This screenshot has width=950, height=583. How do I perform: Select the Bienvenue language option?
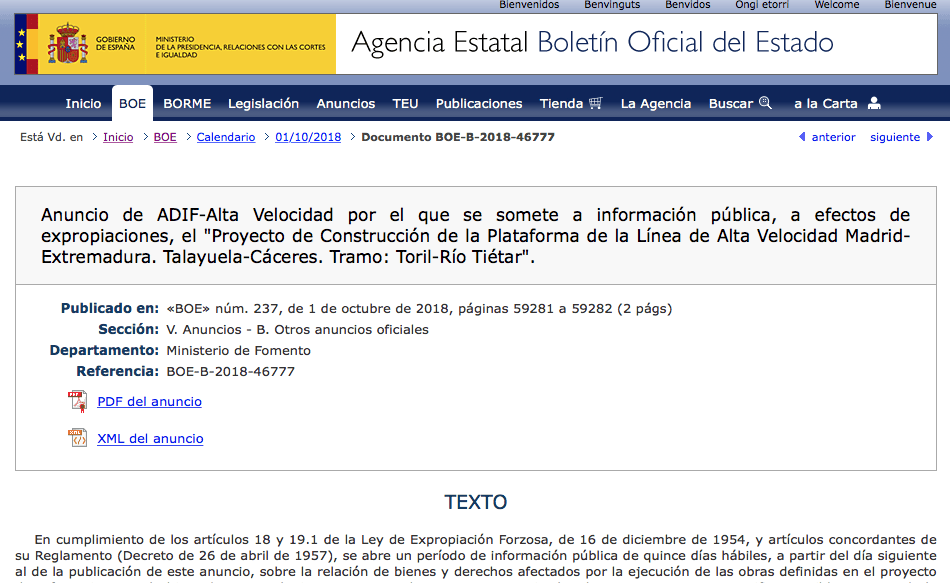tap(910, 5)
